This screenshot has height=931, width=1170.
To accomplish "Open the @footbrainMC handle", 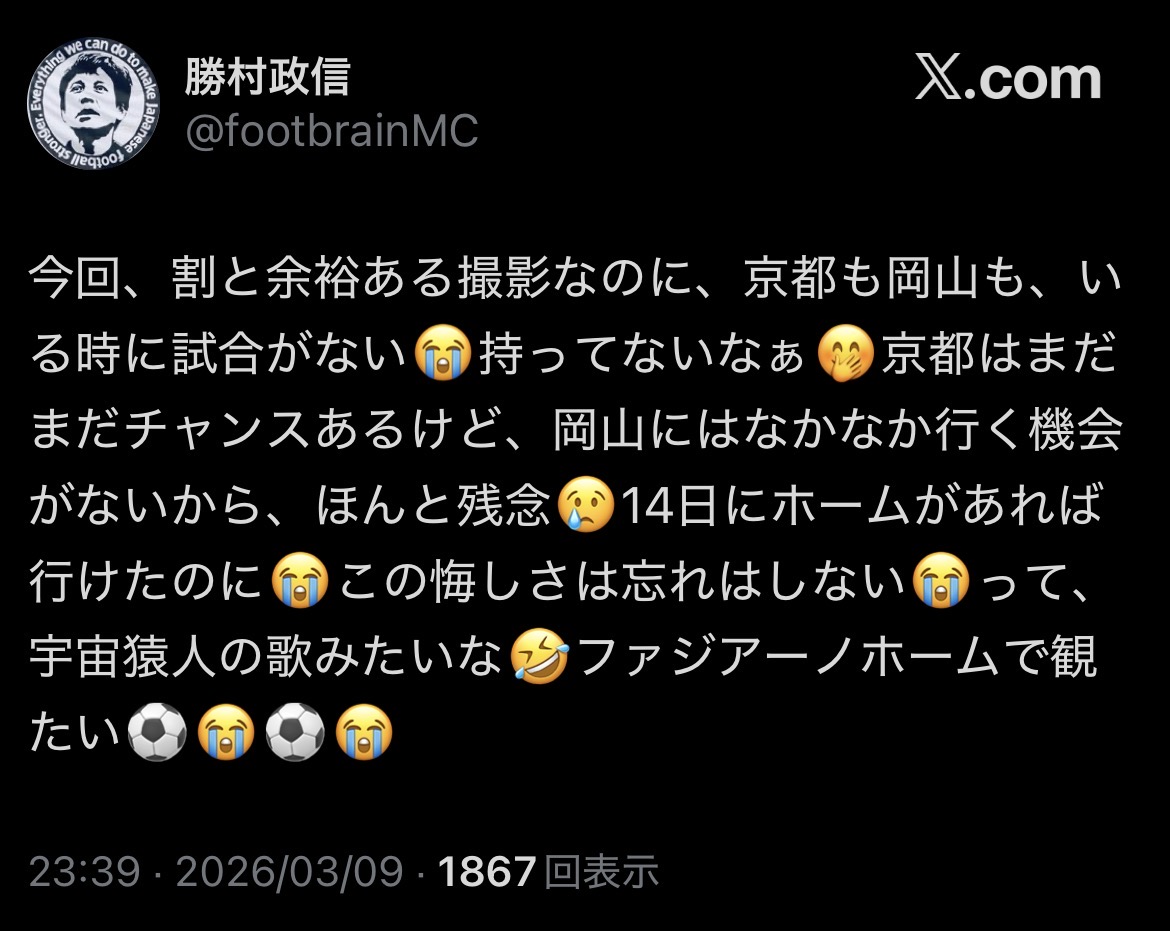I will (331, 131).
